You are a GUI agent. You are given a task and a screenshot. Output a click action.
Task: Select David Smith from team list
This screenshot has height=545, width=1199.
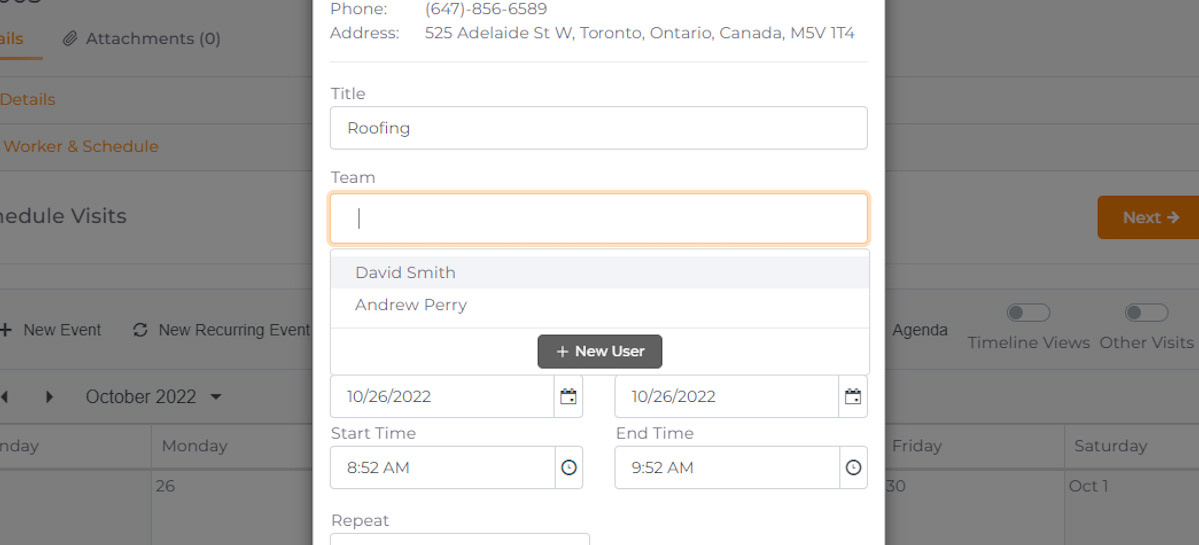[600, 273]
